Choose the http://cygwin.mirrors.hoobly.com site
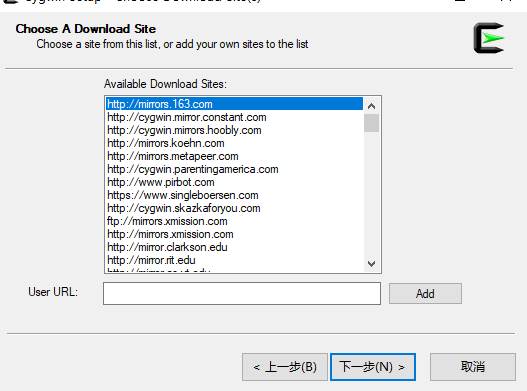 tap(234, 130)
